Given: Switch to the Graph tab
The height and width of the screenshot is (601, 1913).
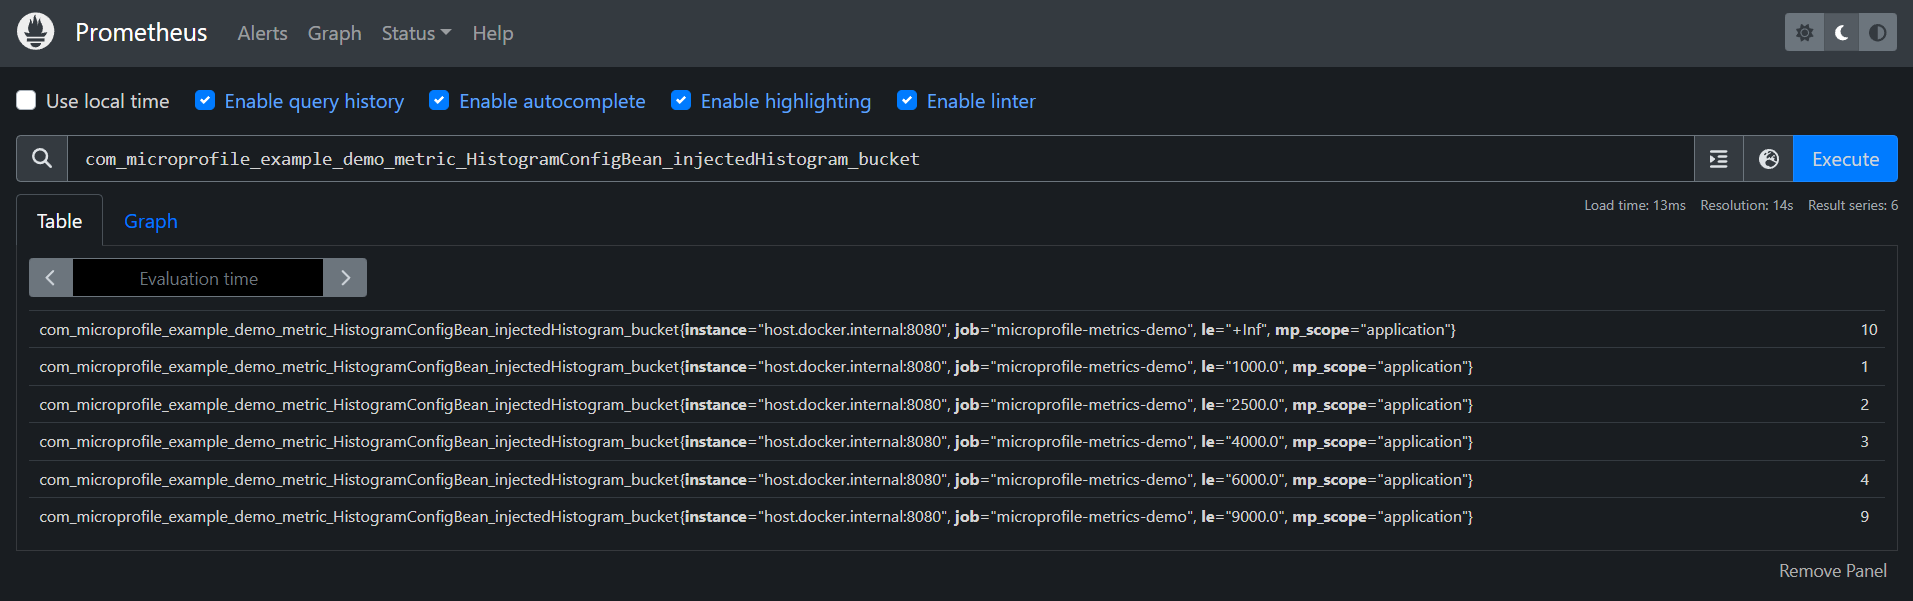Looking at the screenshot, I should click(151, 221).
